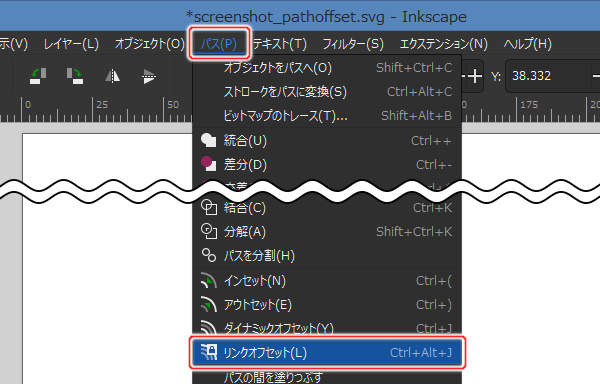600x384 pixels.
Task: Choose パスを分割(H) entry
Action: pyautogui.click(x=327, y=255)
